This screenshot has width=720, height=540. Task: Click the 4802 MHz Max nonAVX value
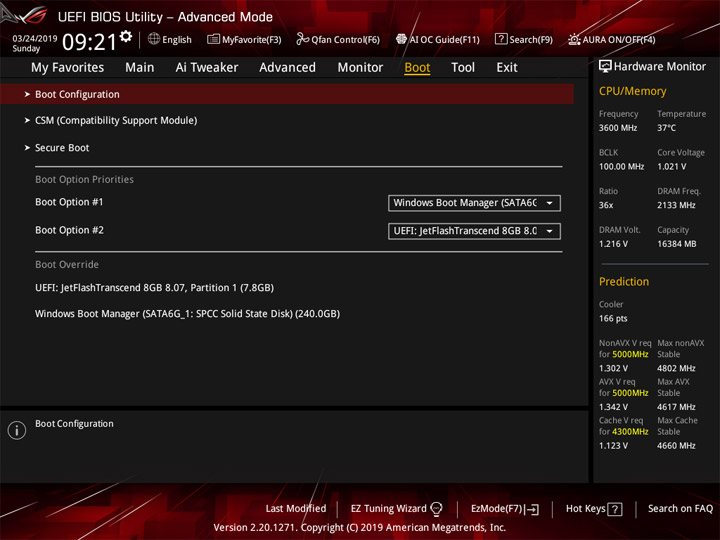pyautogui.click(x=676, y=368)
